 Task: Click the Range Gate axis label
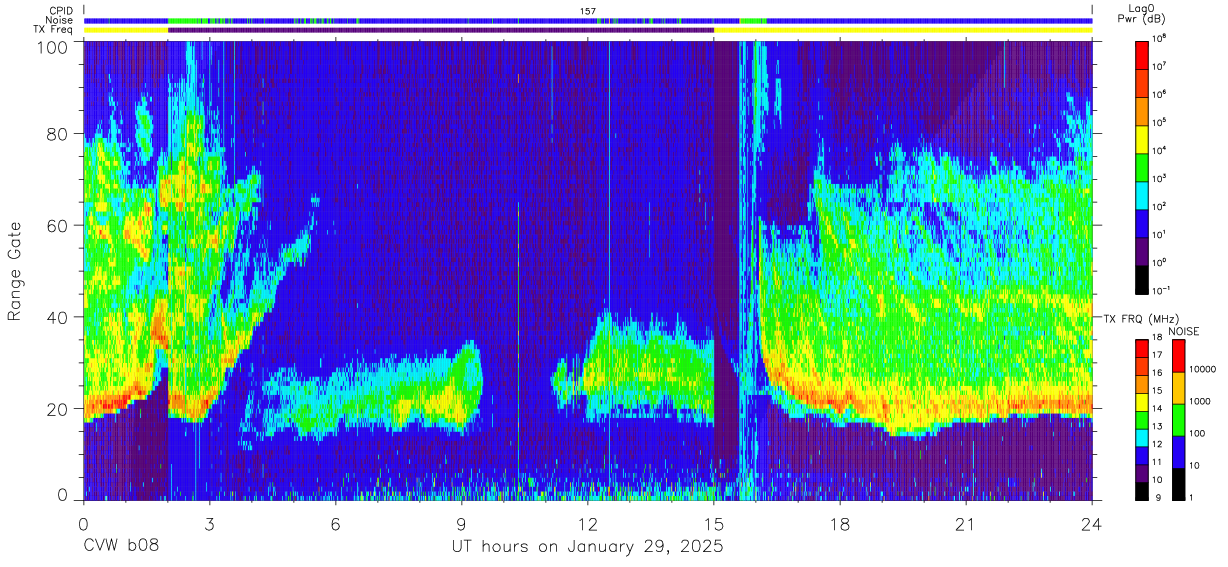(17, 269)
